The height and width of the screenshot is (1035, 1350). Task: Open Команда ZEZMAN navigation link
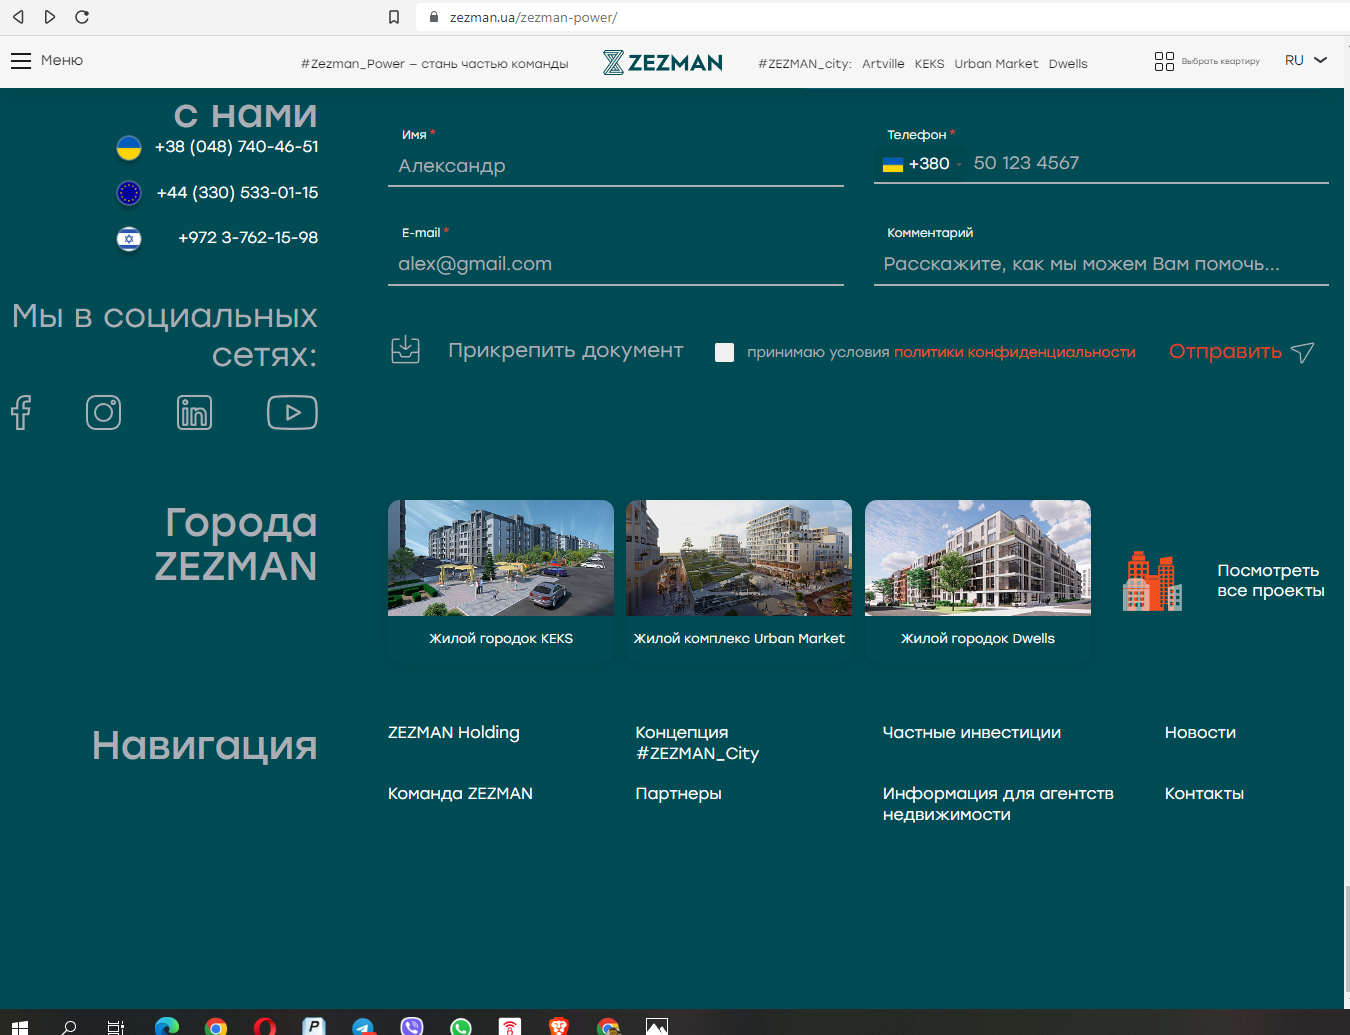pos(460,794)
